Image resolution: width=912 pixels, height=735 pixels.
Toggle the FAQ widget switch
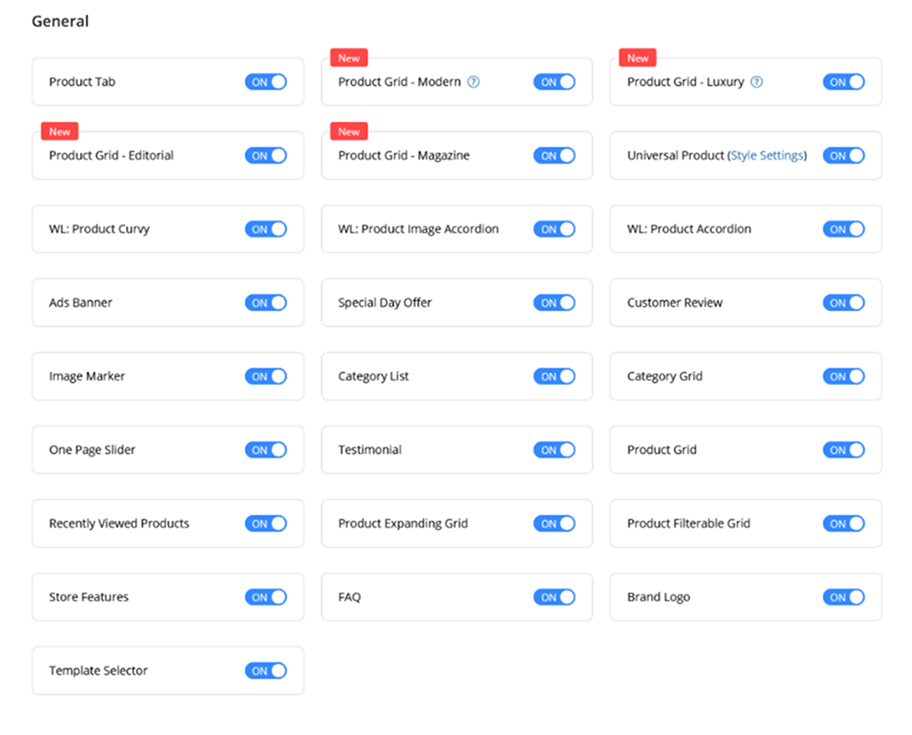(555, 597)
